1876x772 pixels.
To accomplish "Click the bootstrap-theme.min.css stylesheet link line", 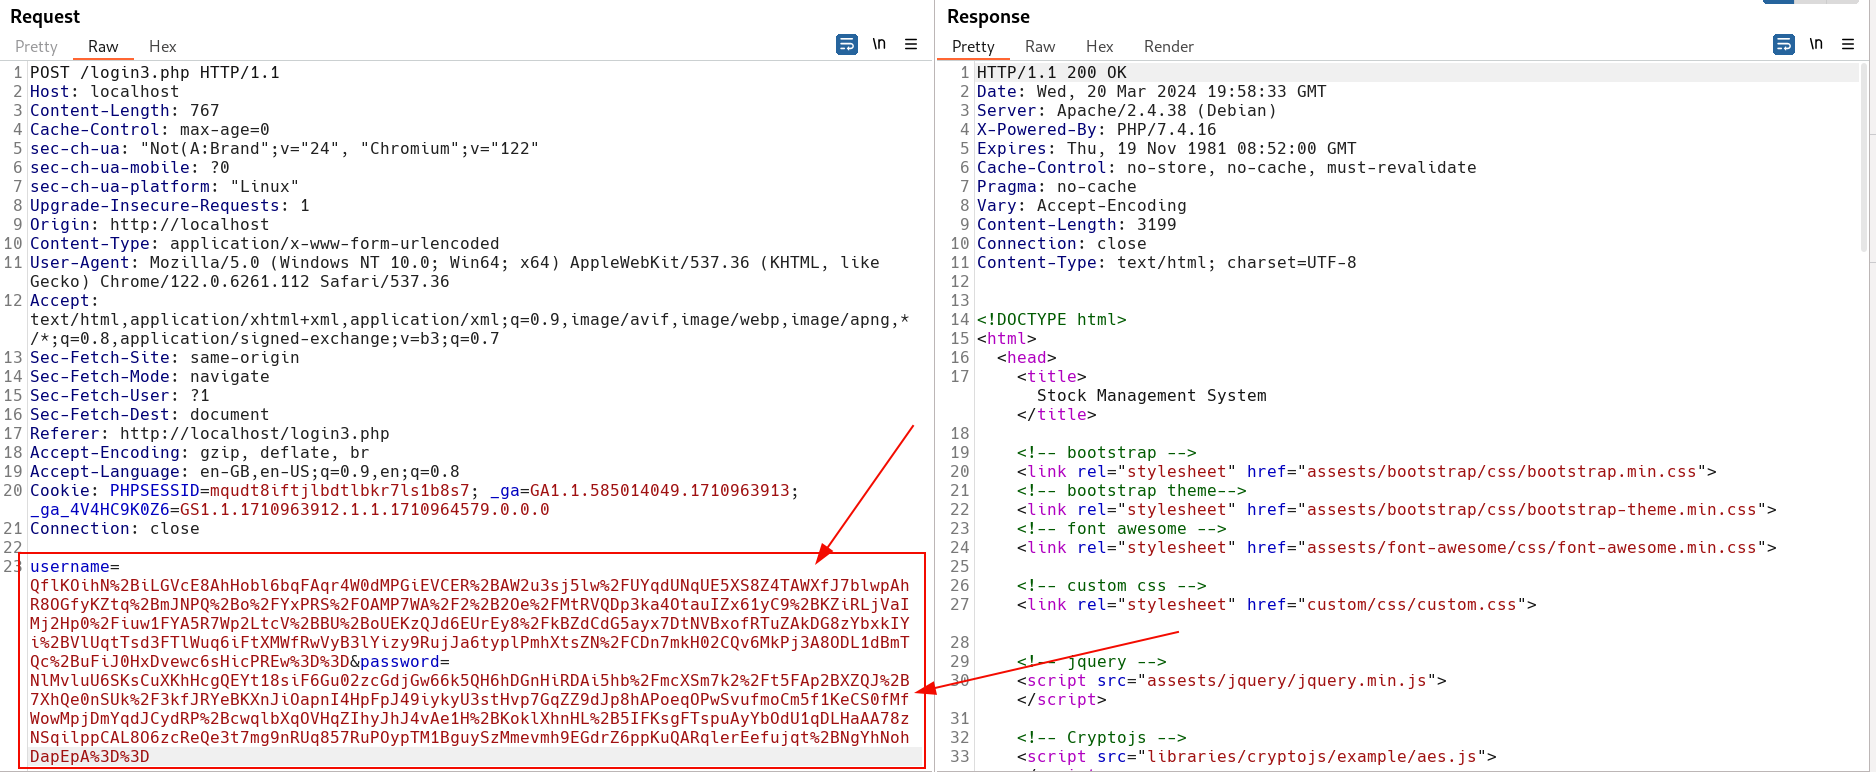I will (1397, 510).
